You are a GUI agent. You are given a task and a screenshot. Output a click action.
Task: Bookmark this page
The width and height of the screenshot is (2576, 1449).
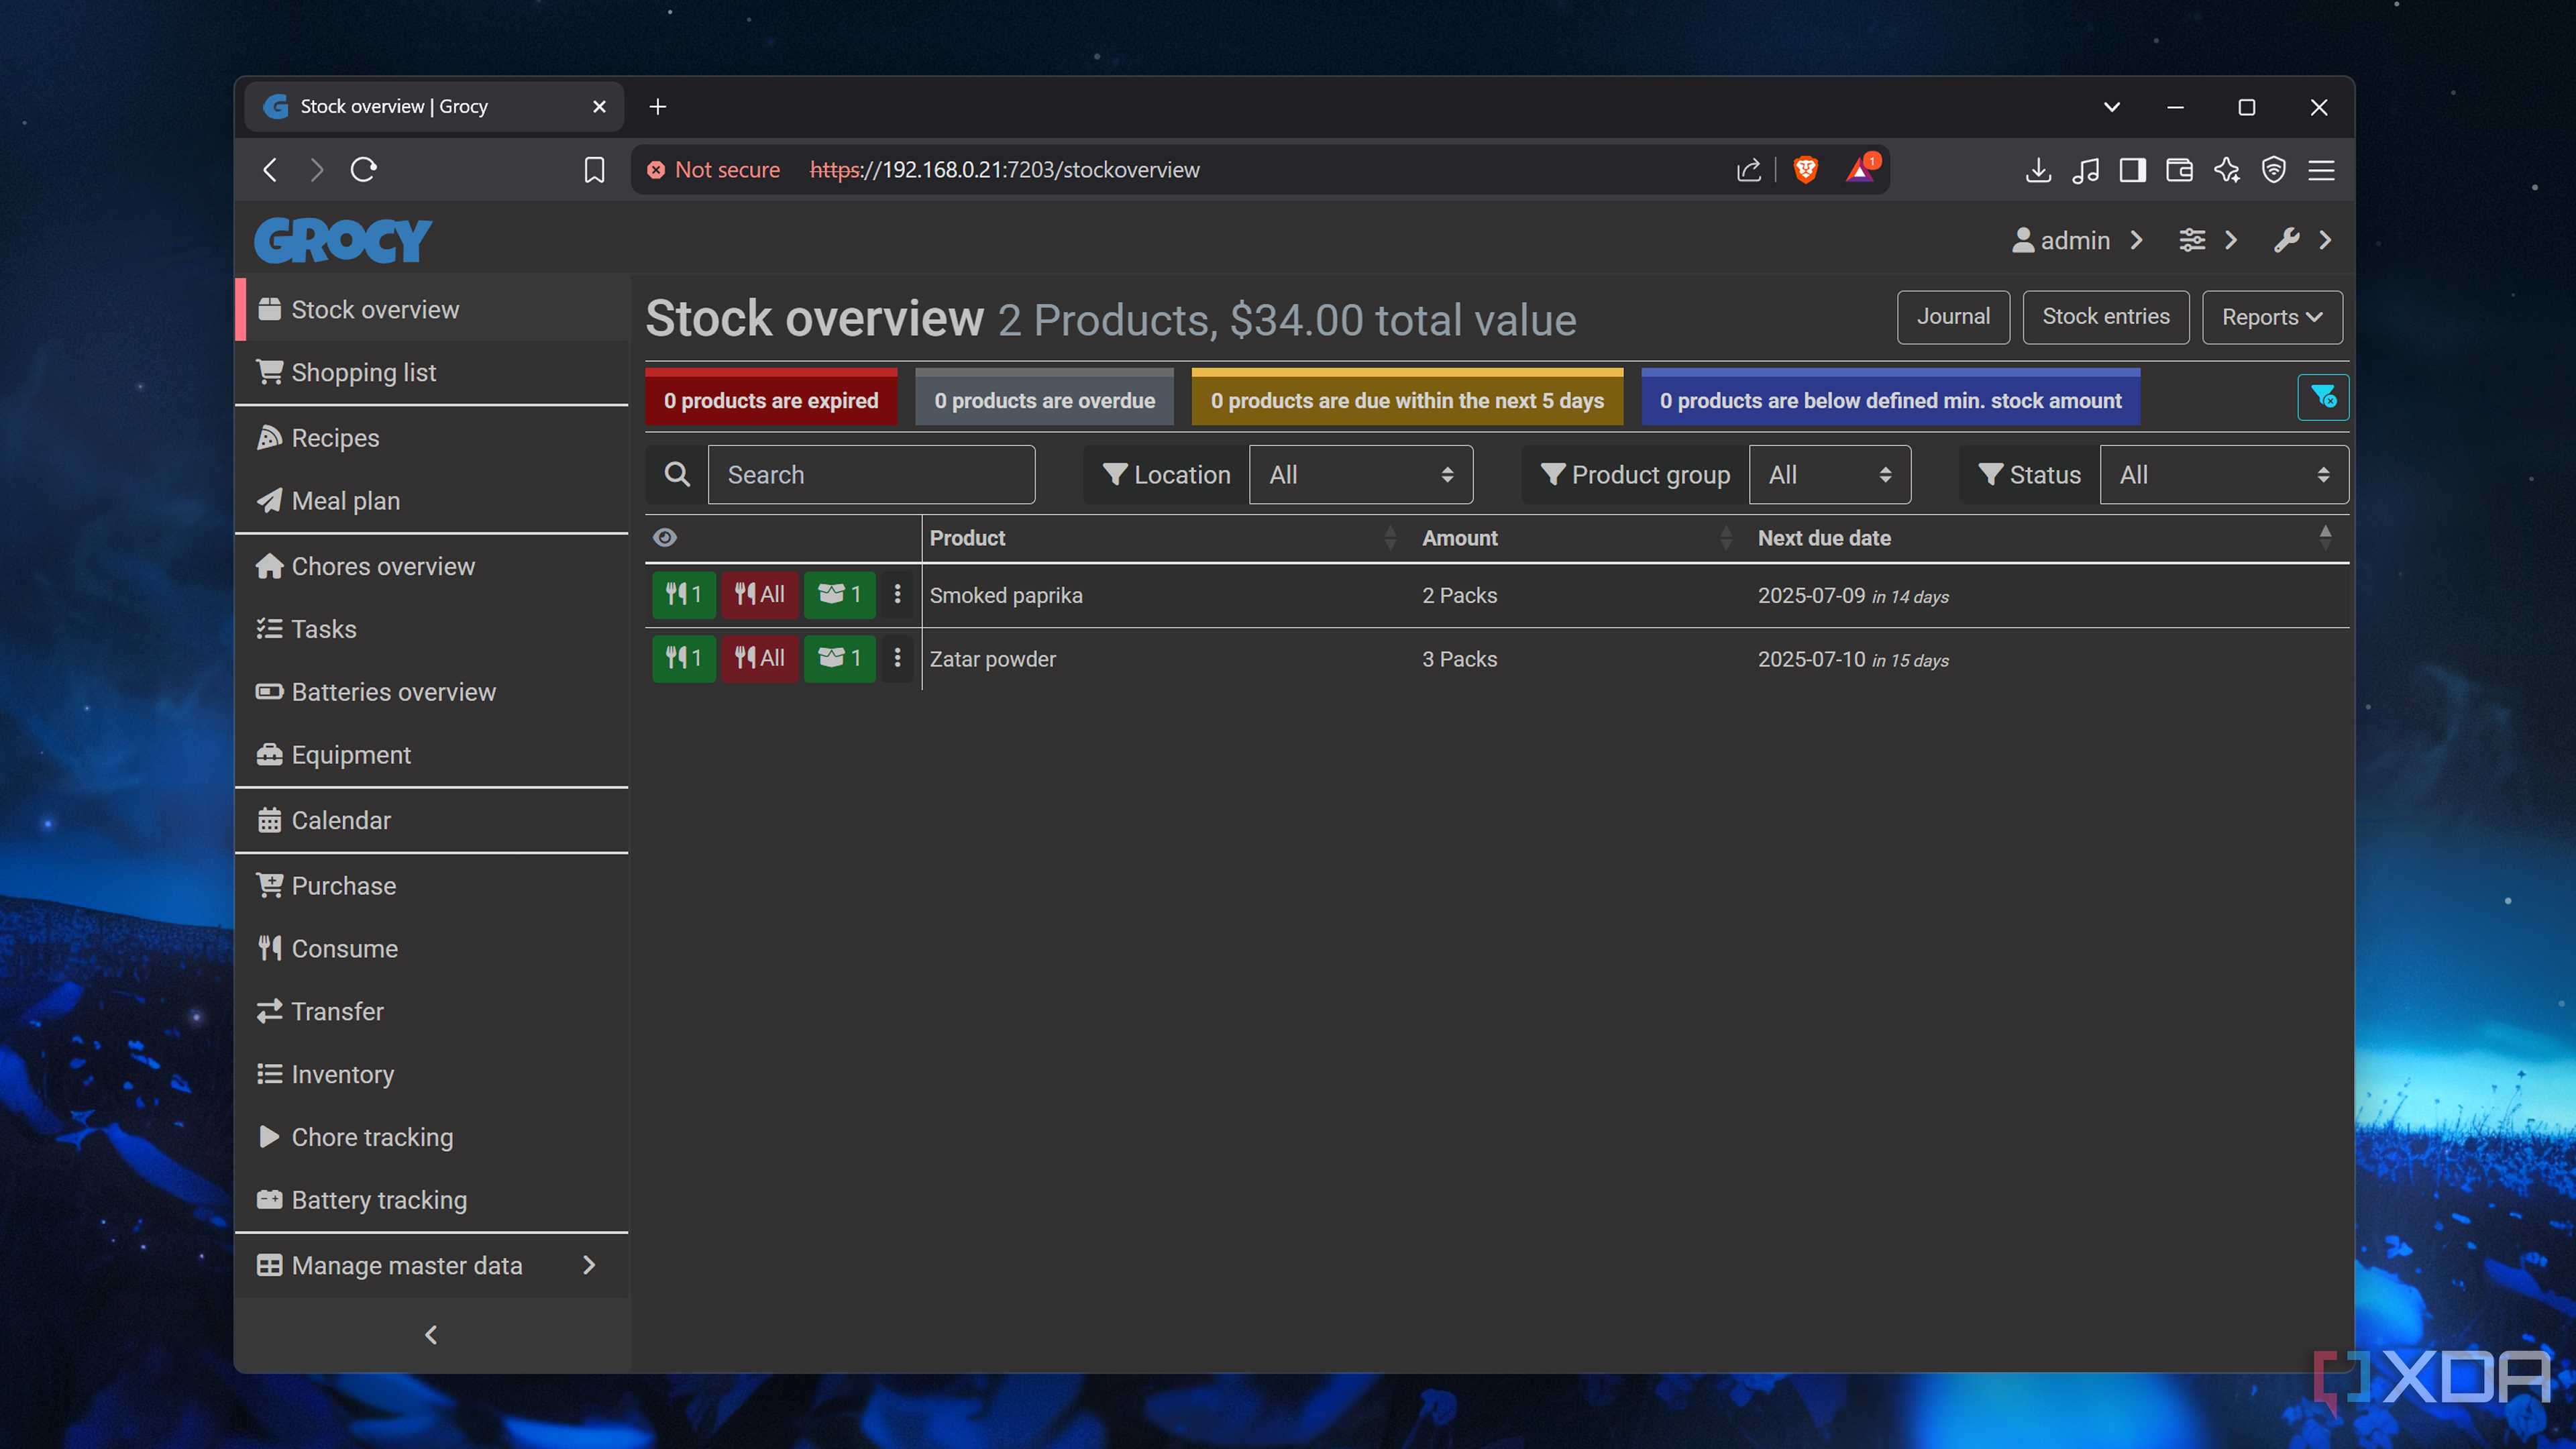594,170
